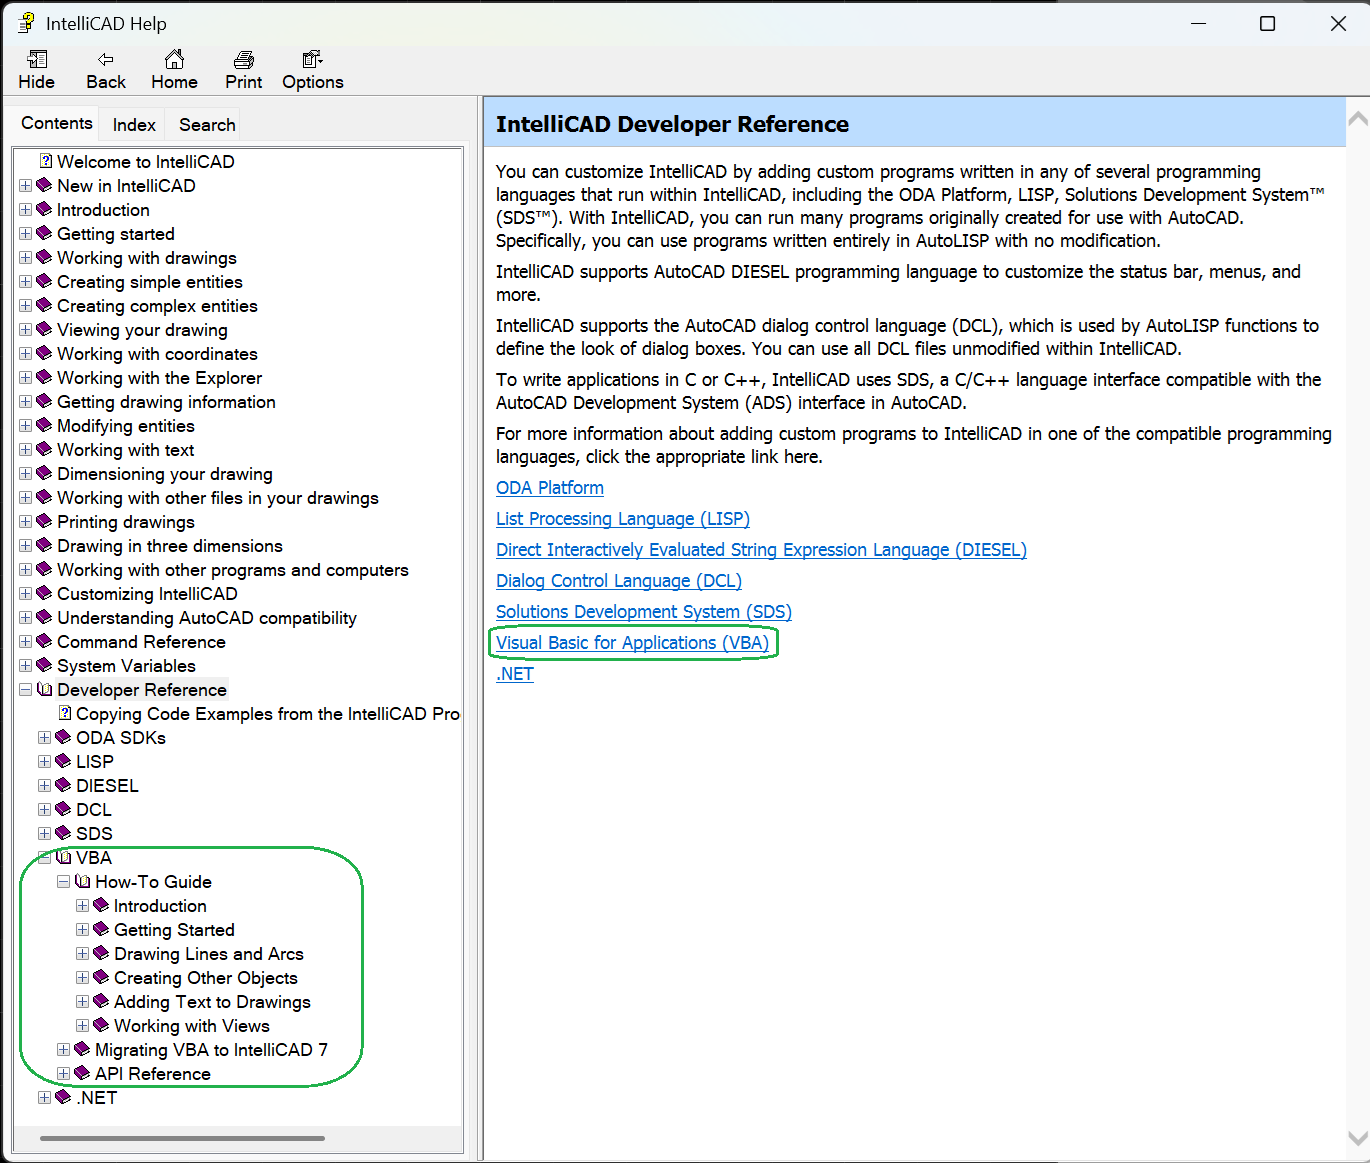Expand the Creating Other Objects node
1370x1163 pixels.
tap(83, 978)
